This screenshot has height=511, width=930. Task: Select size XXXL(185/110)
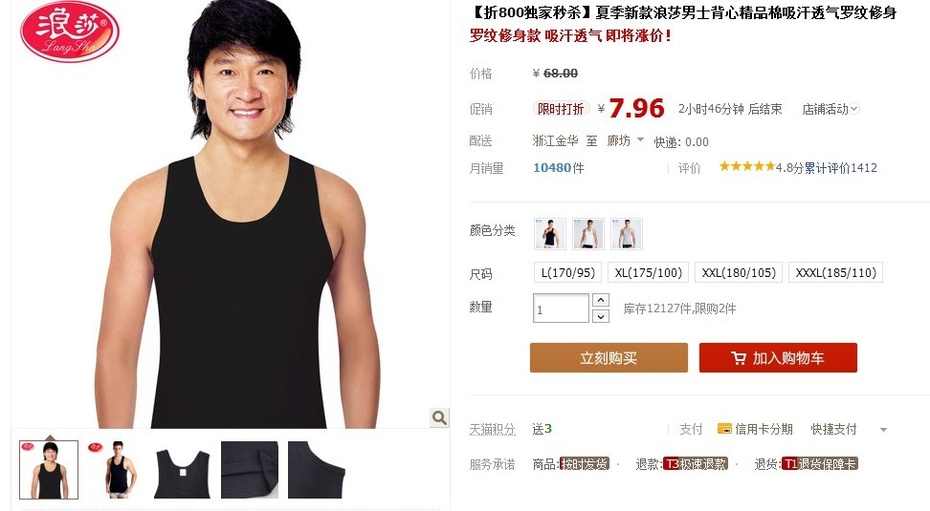pos(835,273)
